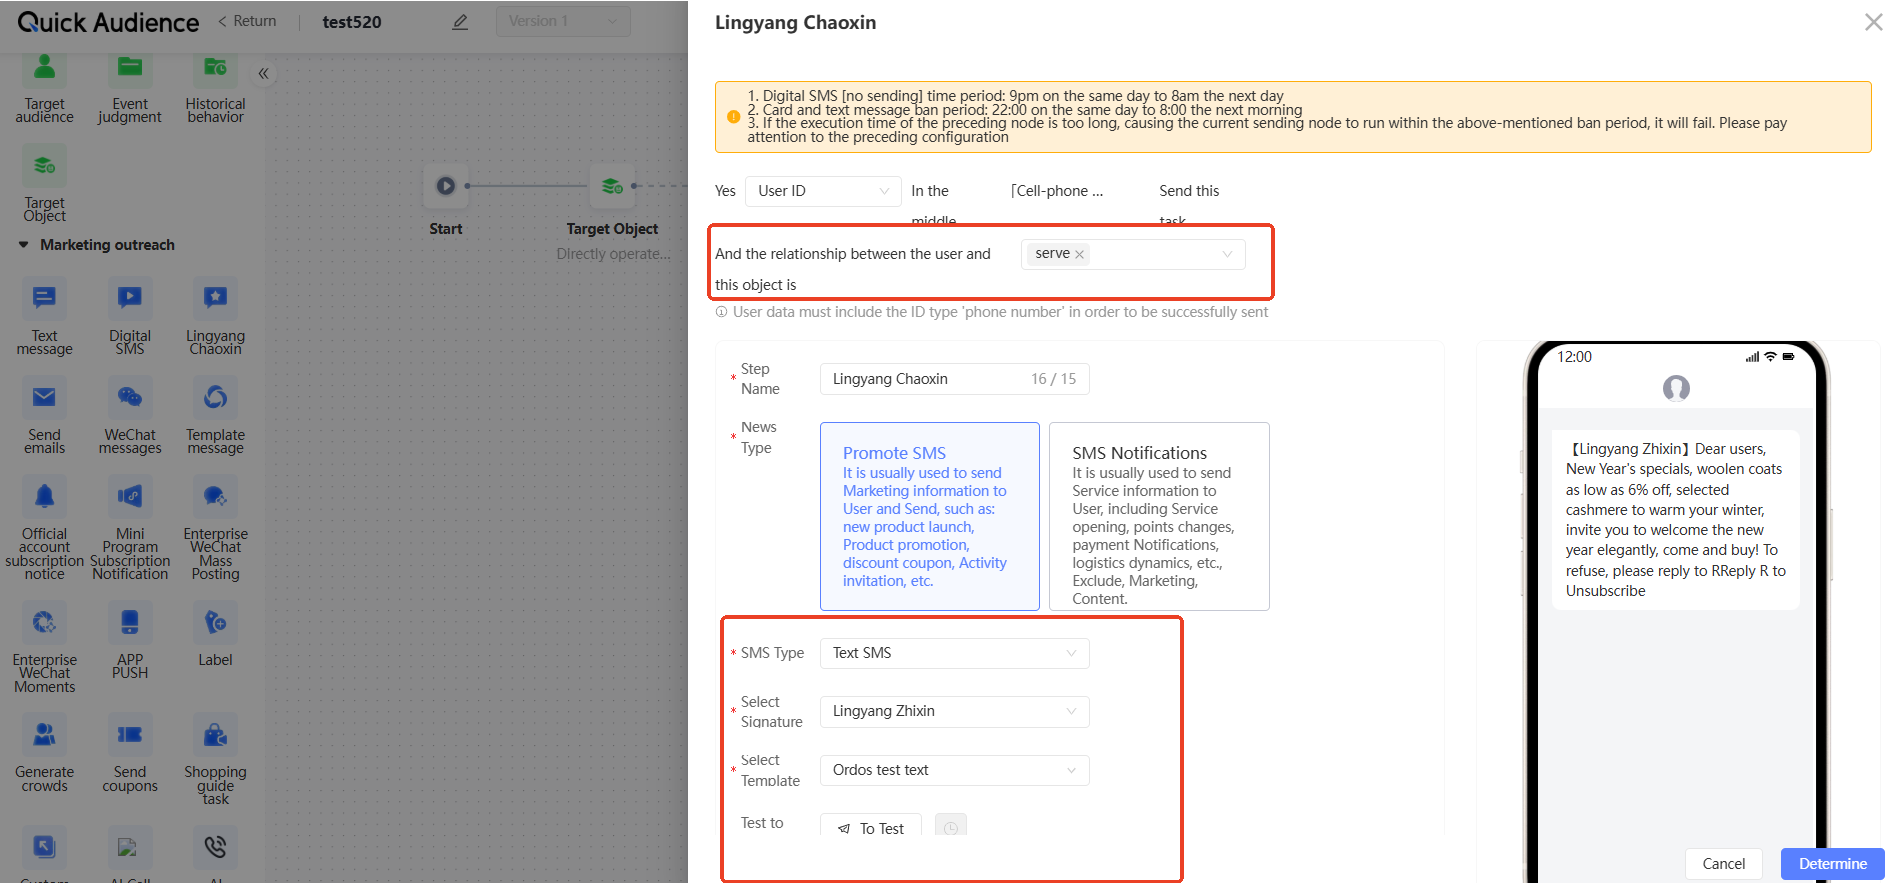
Task: Choose the Promote SMS news type card
Action: pyautogui.click(x=930, y=516)
